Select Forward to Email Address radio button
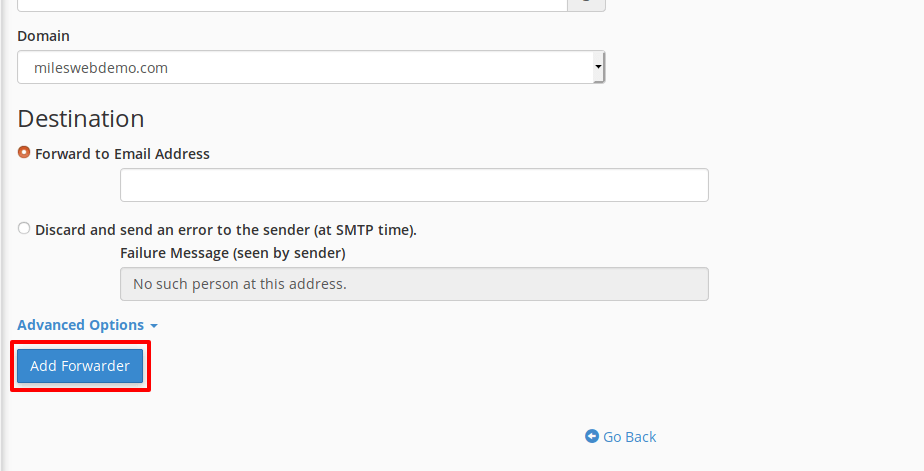Screen dimensions: 924x471 tap(24, 152)
